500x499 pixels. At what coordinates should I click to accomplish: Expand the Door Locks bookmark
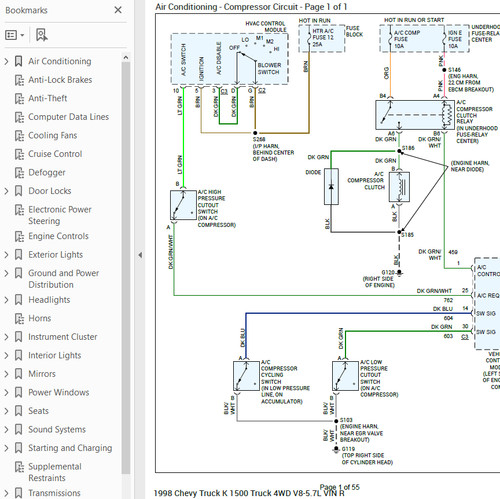(x=6, y=191)
